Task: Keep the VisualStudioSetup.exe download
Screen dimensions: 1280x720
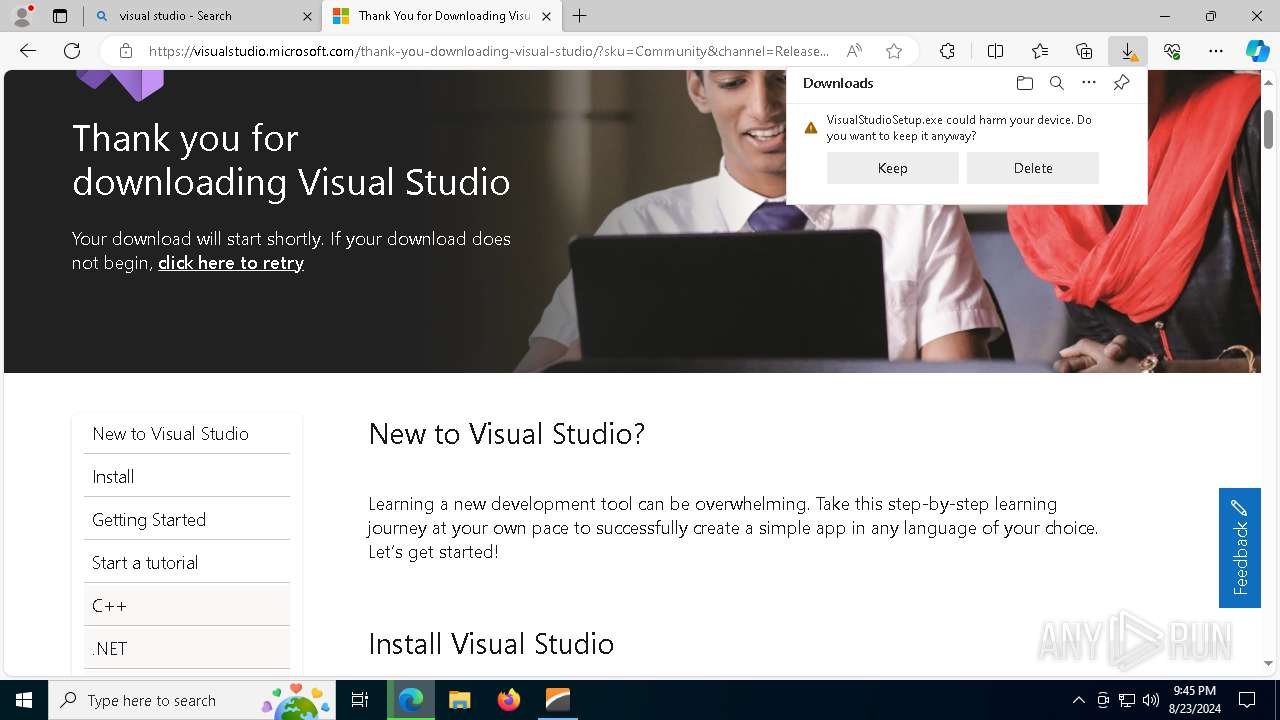Action: click(x=893, y=168)
